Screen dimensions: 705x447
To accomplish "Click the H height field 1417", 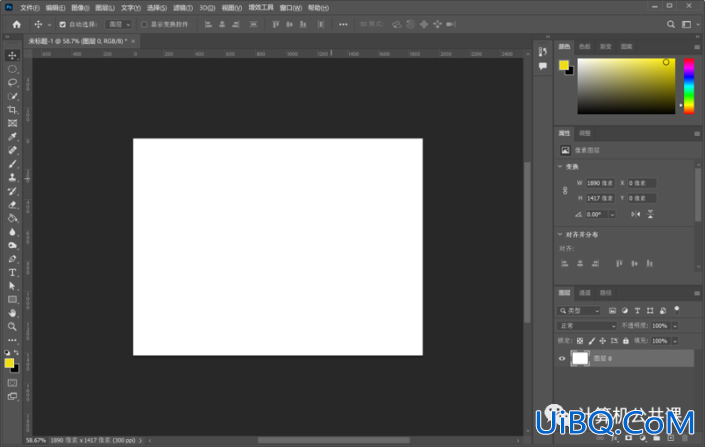I will [600, 198].
